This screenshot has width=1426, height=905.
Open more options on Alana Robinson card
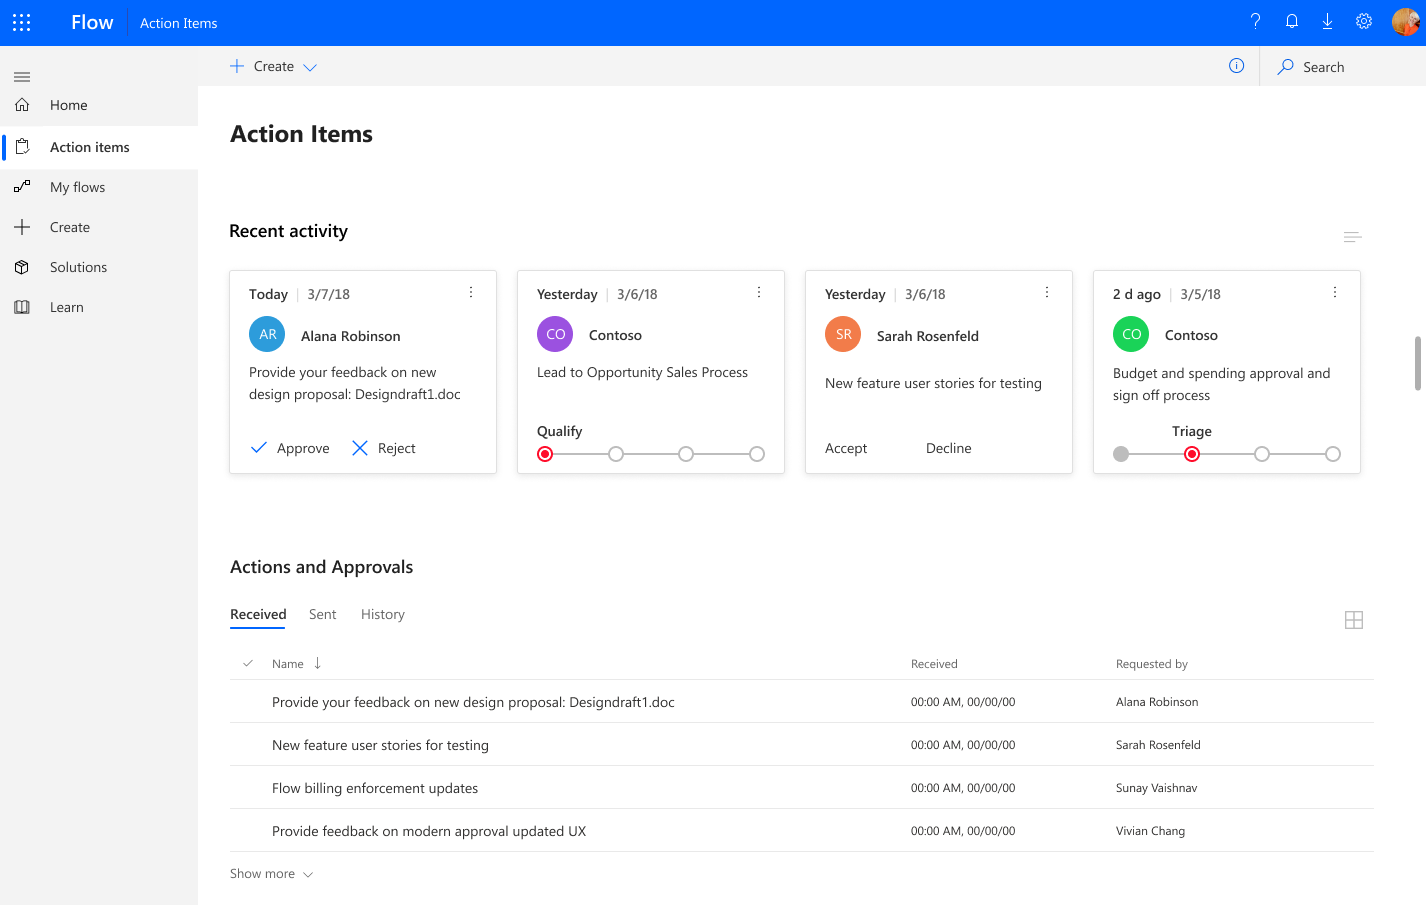tap(471, 293)
